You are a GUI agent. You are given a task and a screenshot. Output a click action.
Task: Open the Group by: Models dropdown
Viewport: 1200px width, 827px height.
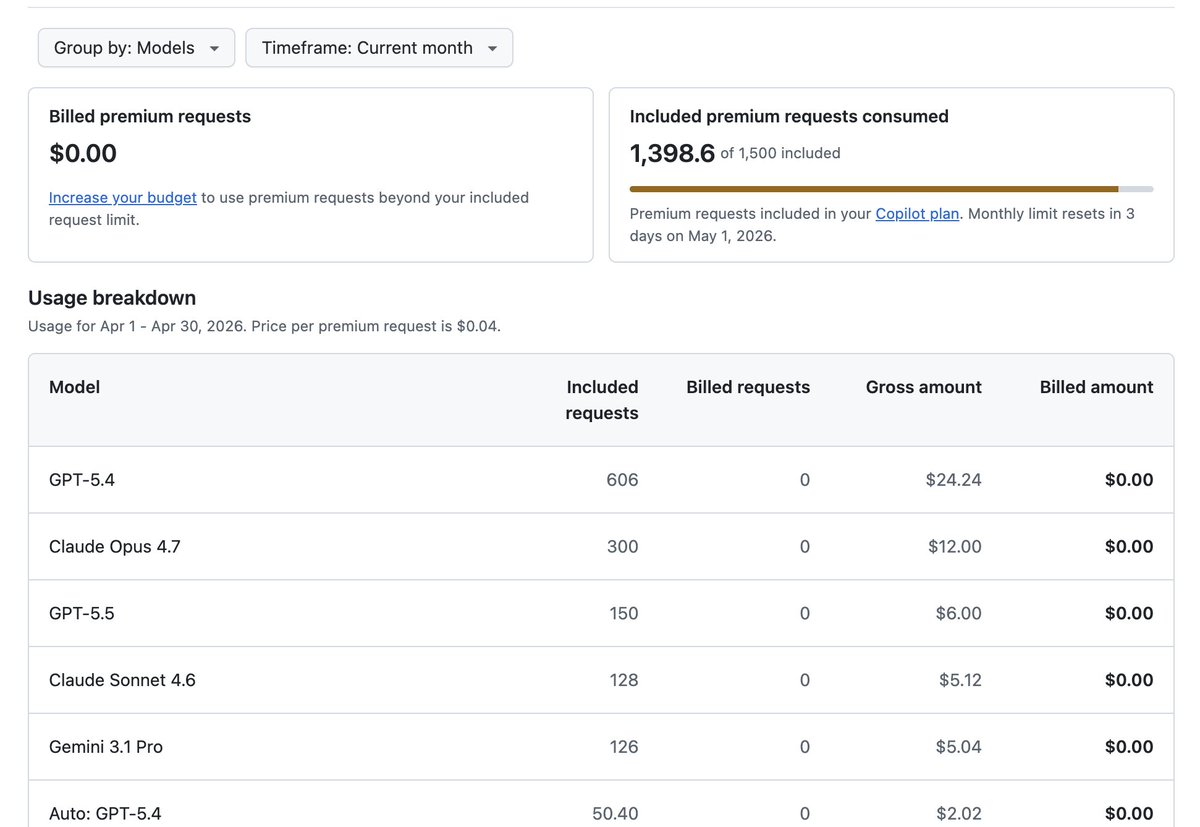(136, 48)
